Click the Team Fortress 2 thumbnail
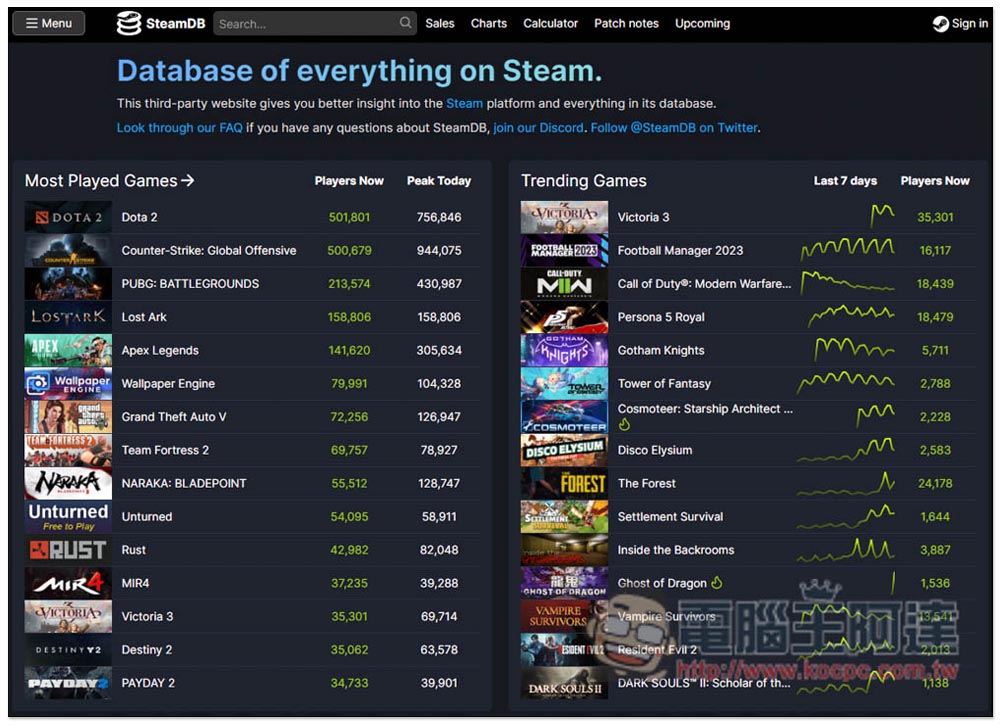 (x=68, y=450)
